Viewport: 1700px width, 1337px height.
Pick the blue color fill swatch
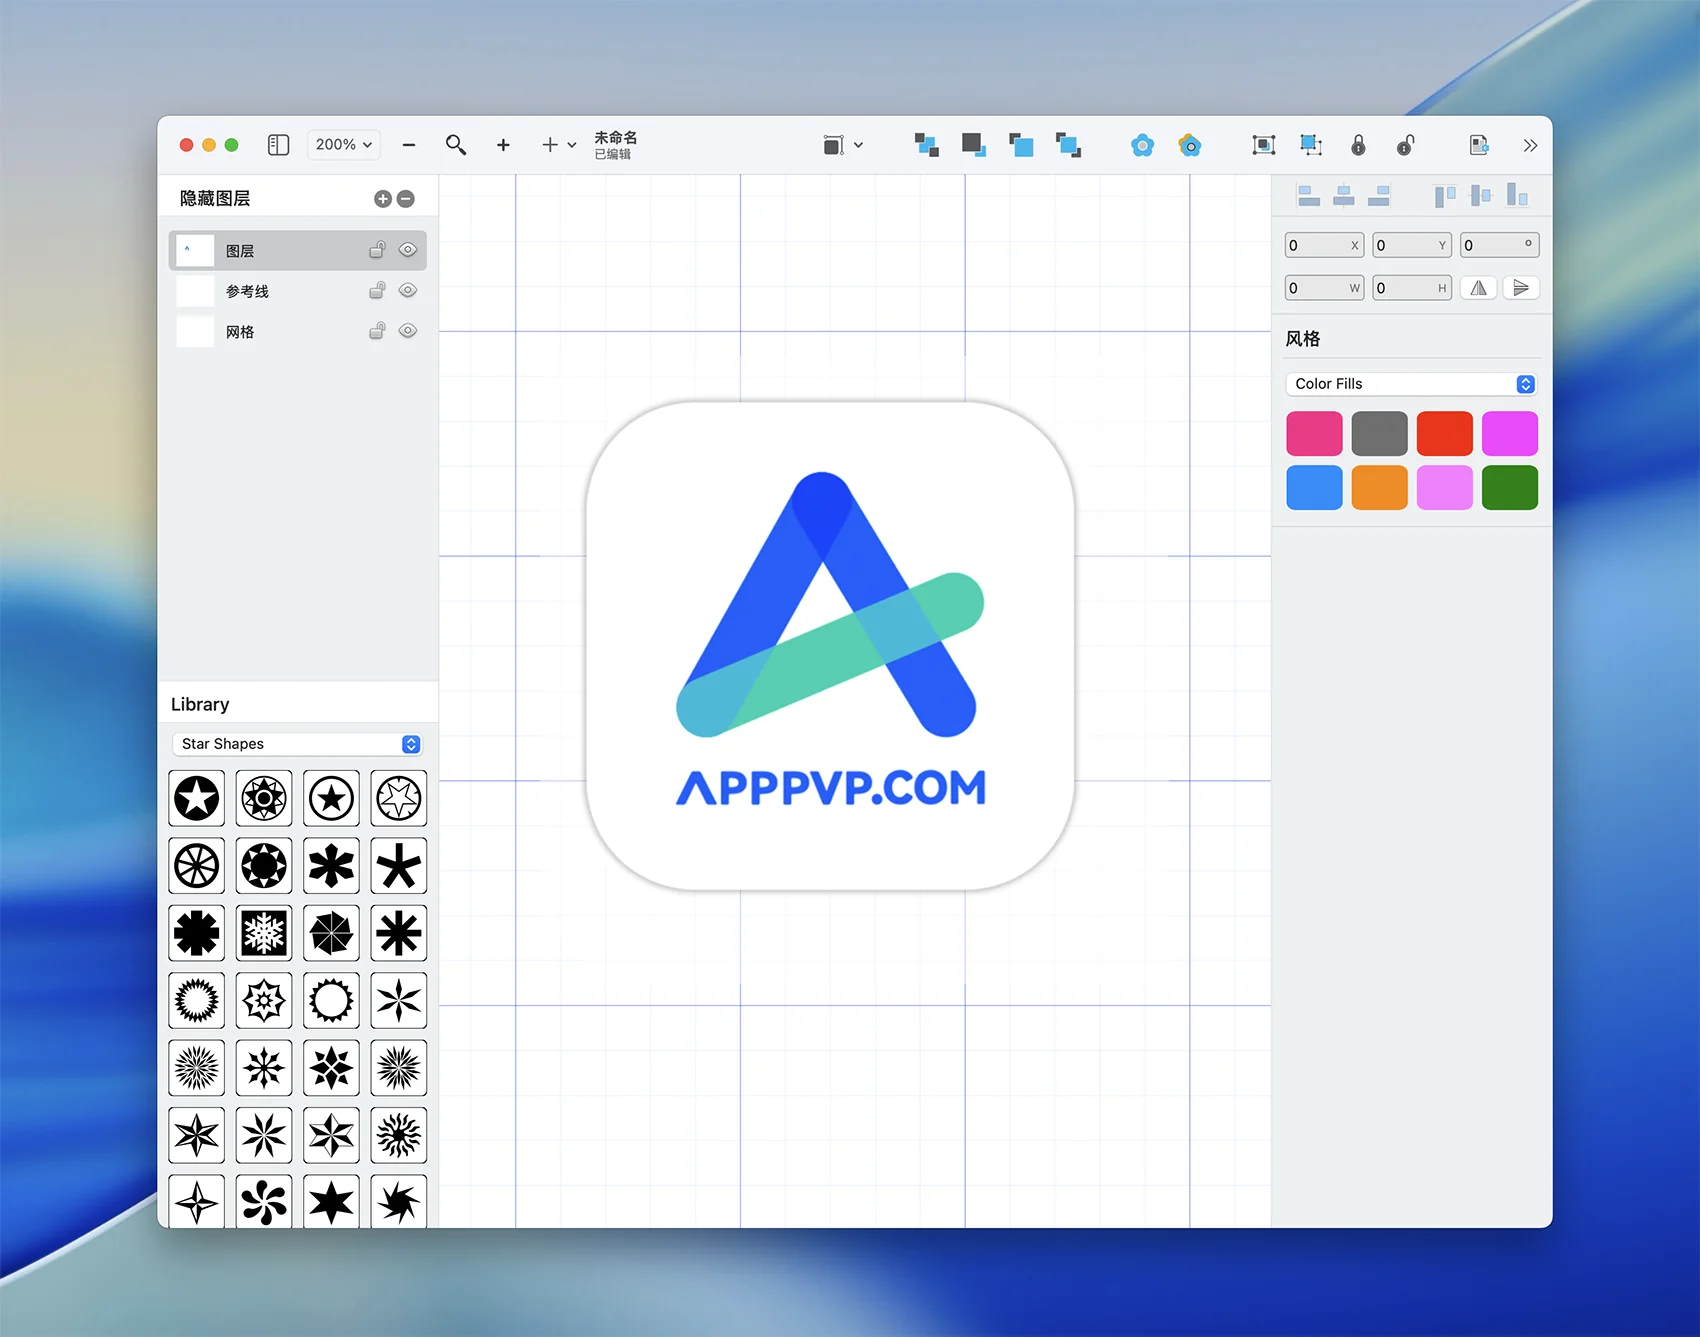click(x=1314, y=488)
